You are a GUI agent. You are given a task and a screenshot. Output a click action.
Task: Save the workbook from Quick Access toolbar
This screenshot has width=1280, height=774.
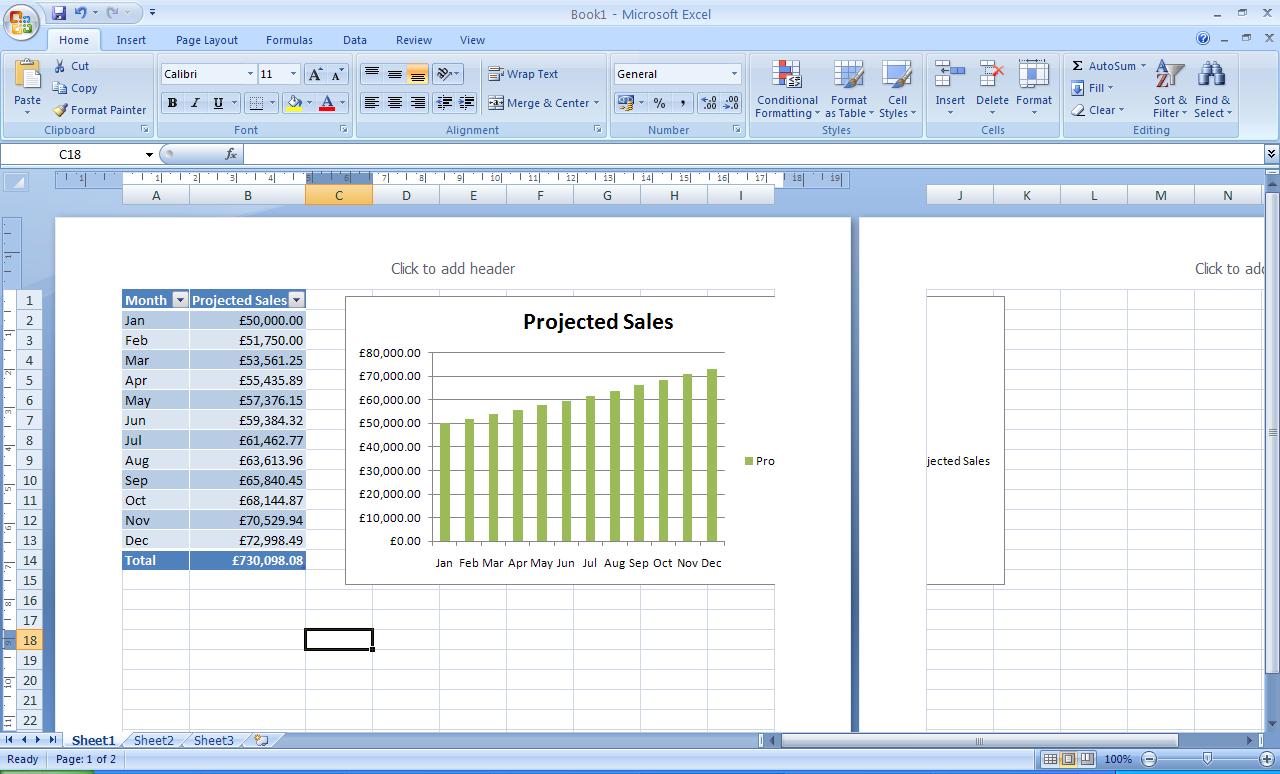(58, 13)
